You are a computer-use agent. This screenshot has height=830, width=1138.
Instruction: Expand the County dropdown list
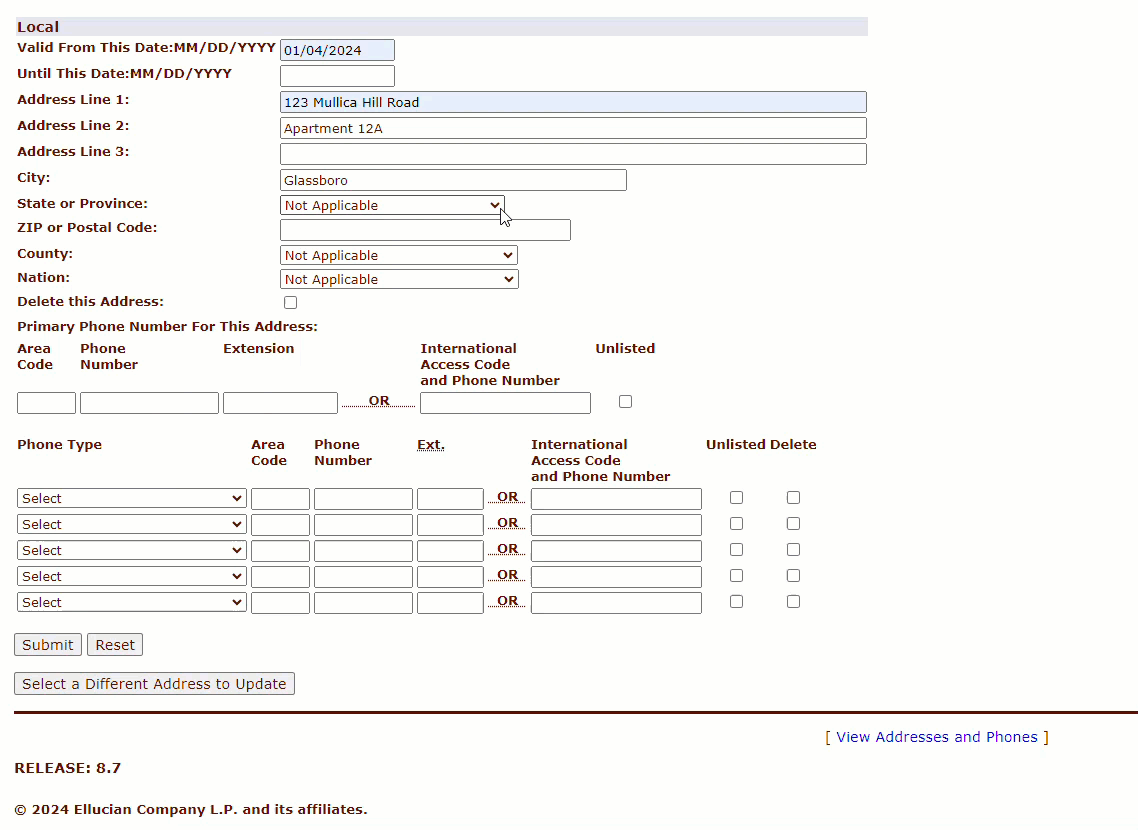(399, 256)
